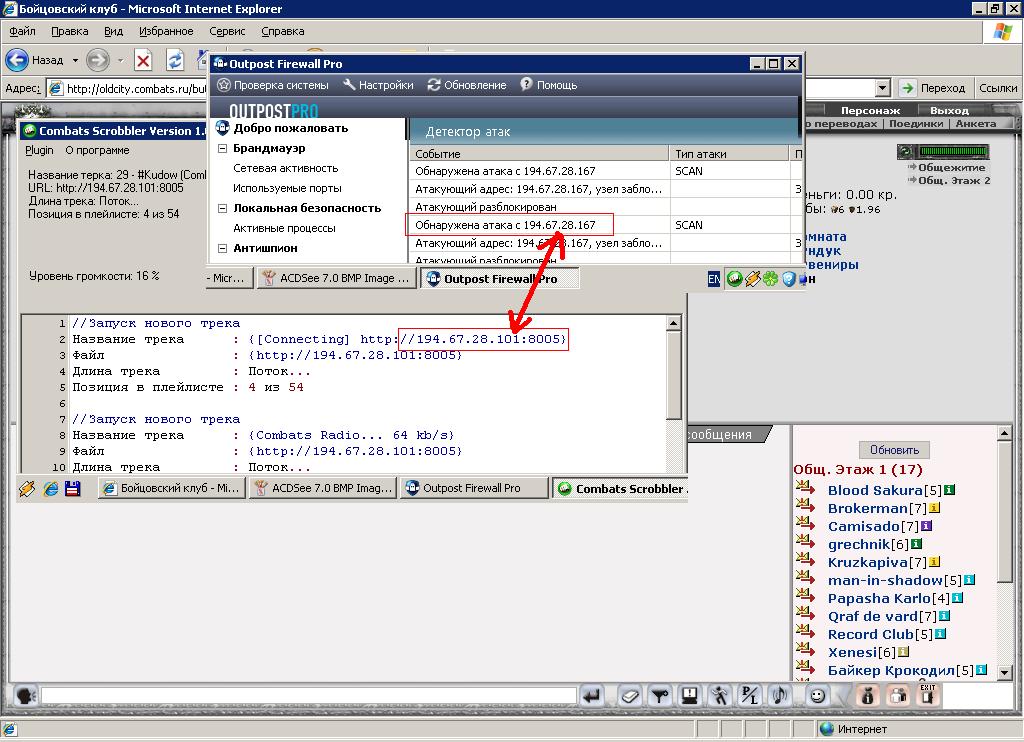Click Проверка системы in Outpost Firewall
This screenshot has height=742, width=1024.
[x=273, y=85]
